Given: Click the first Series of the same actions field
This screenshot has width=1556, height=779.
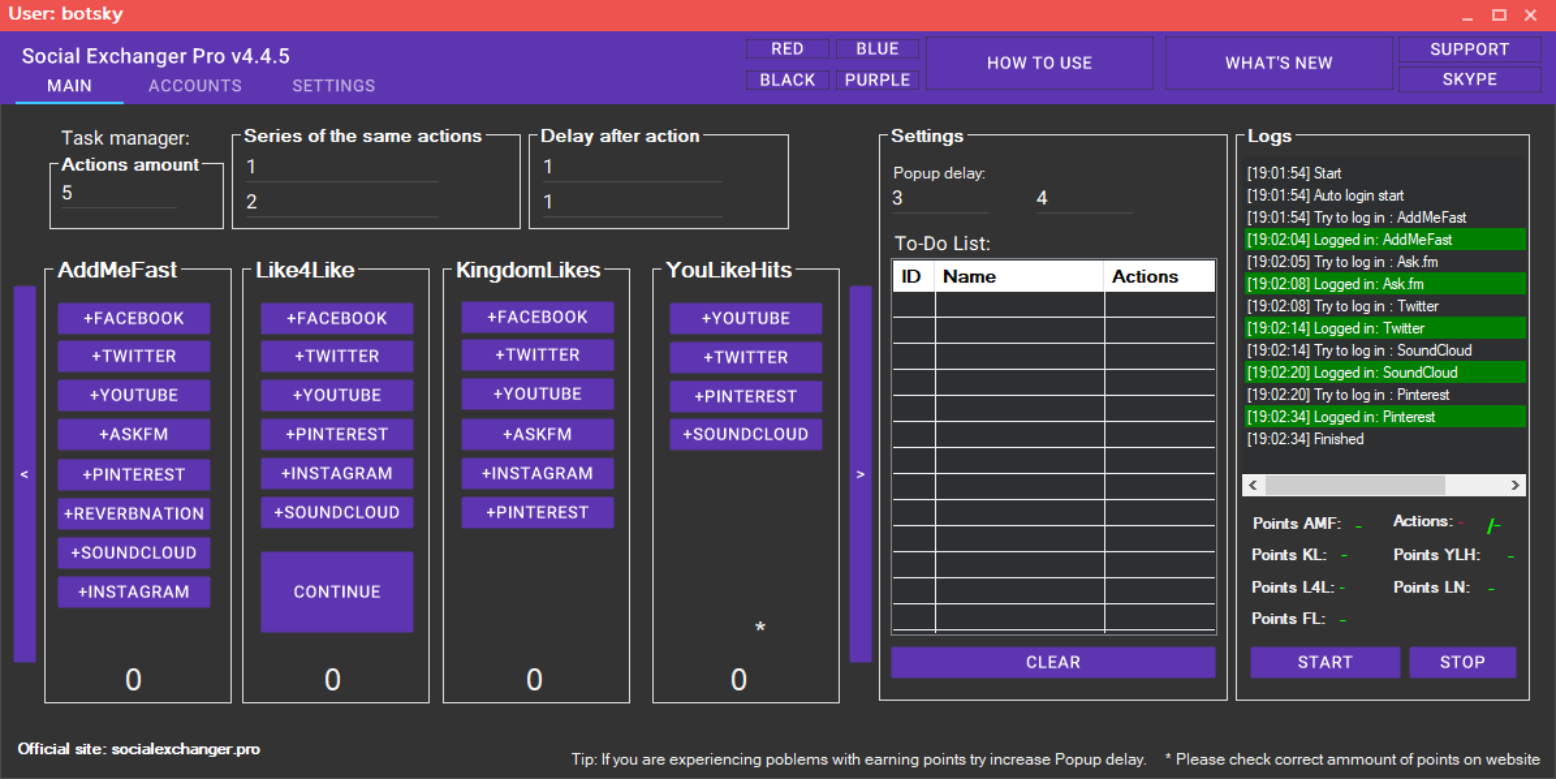Looking at the screenshot, I should [341, 167].
